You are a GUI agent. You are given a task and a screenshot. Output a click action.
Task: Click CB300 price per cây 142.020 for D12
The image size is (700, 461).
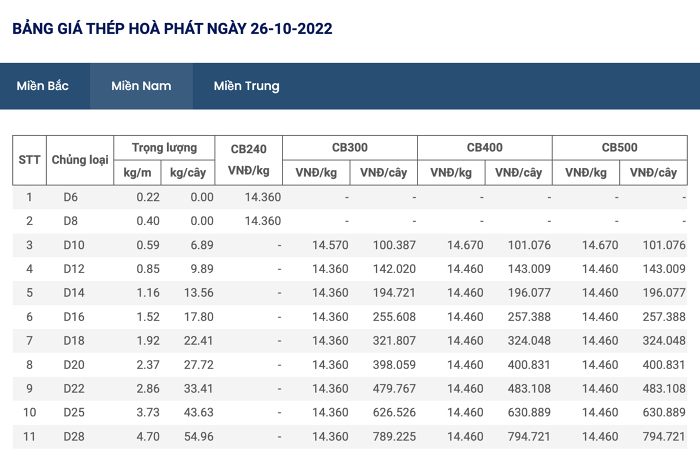pos(394,269)
